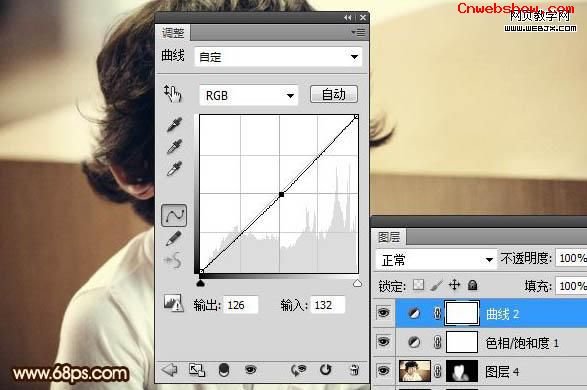
Task: Switch to the 调整 panel tab
Action: 173,33
